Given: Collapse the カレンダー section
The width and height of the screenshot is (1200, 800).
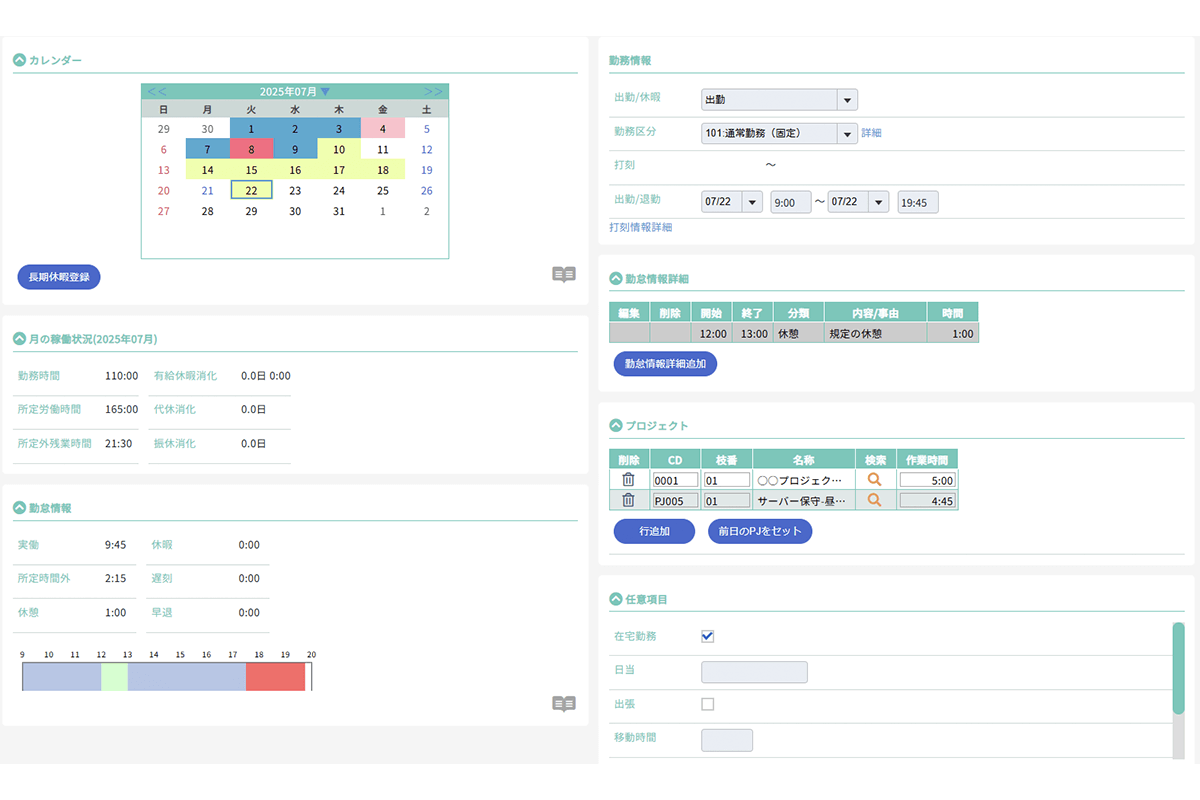Looking at the screenshot, I should point(19,60).
